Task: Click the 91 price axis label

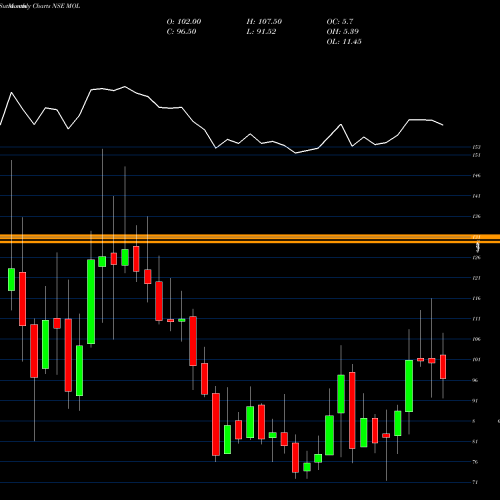Action: pyautogui.click(x=476, y=401)
